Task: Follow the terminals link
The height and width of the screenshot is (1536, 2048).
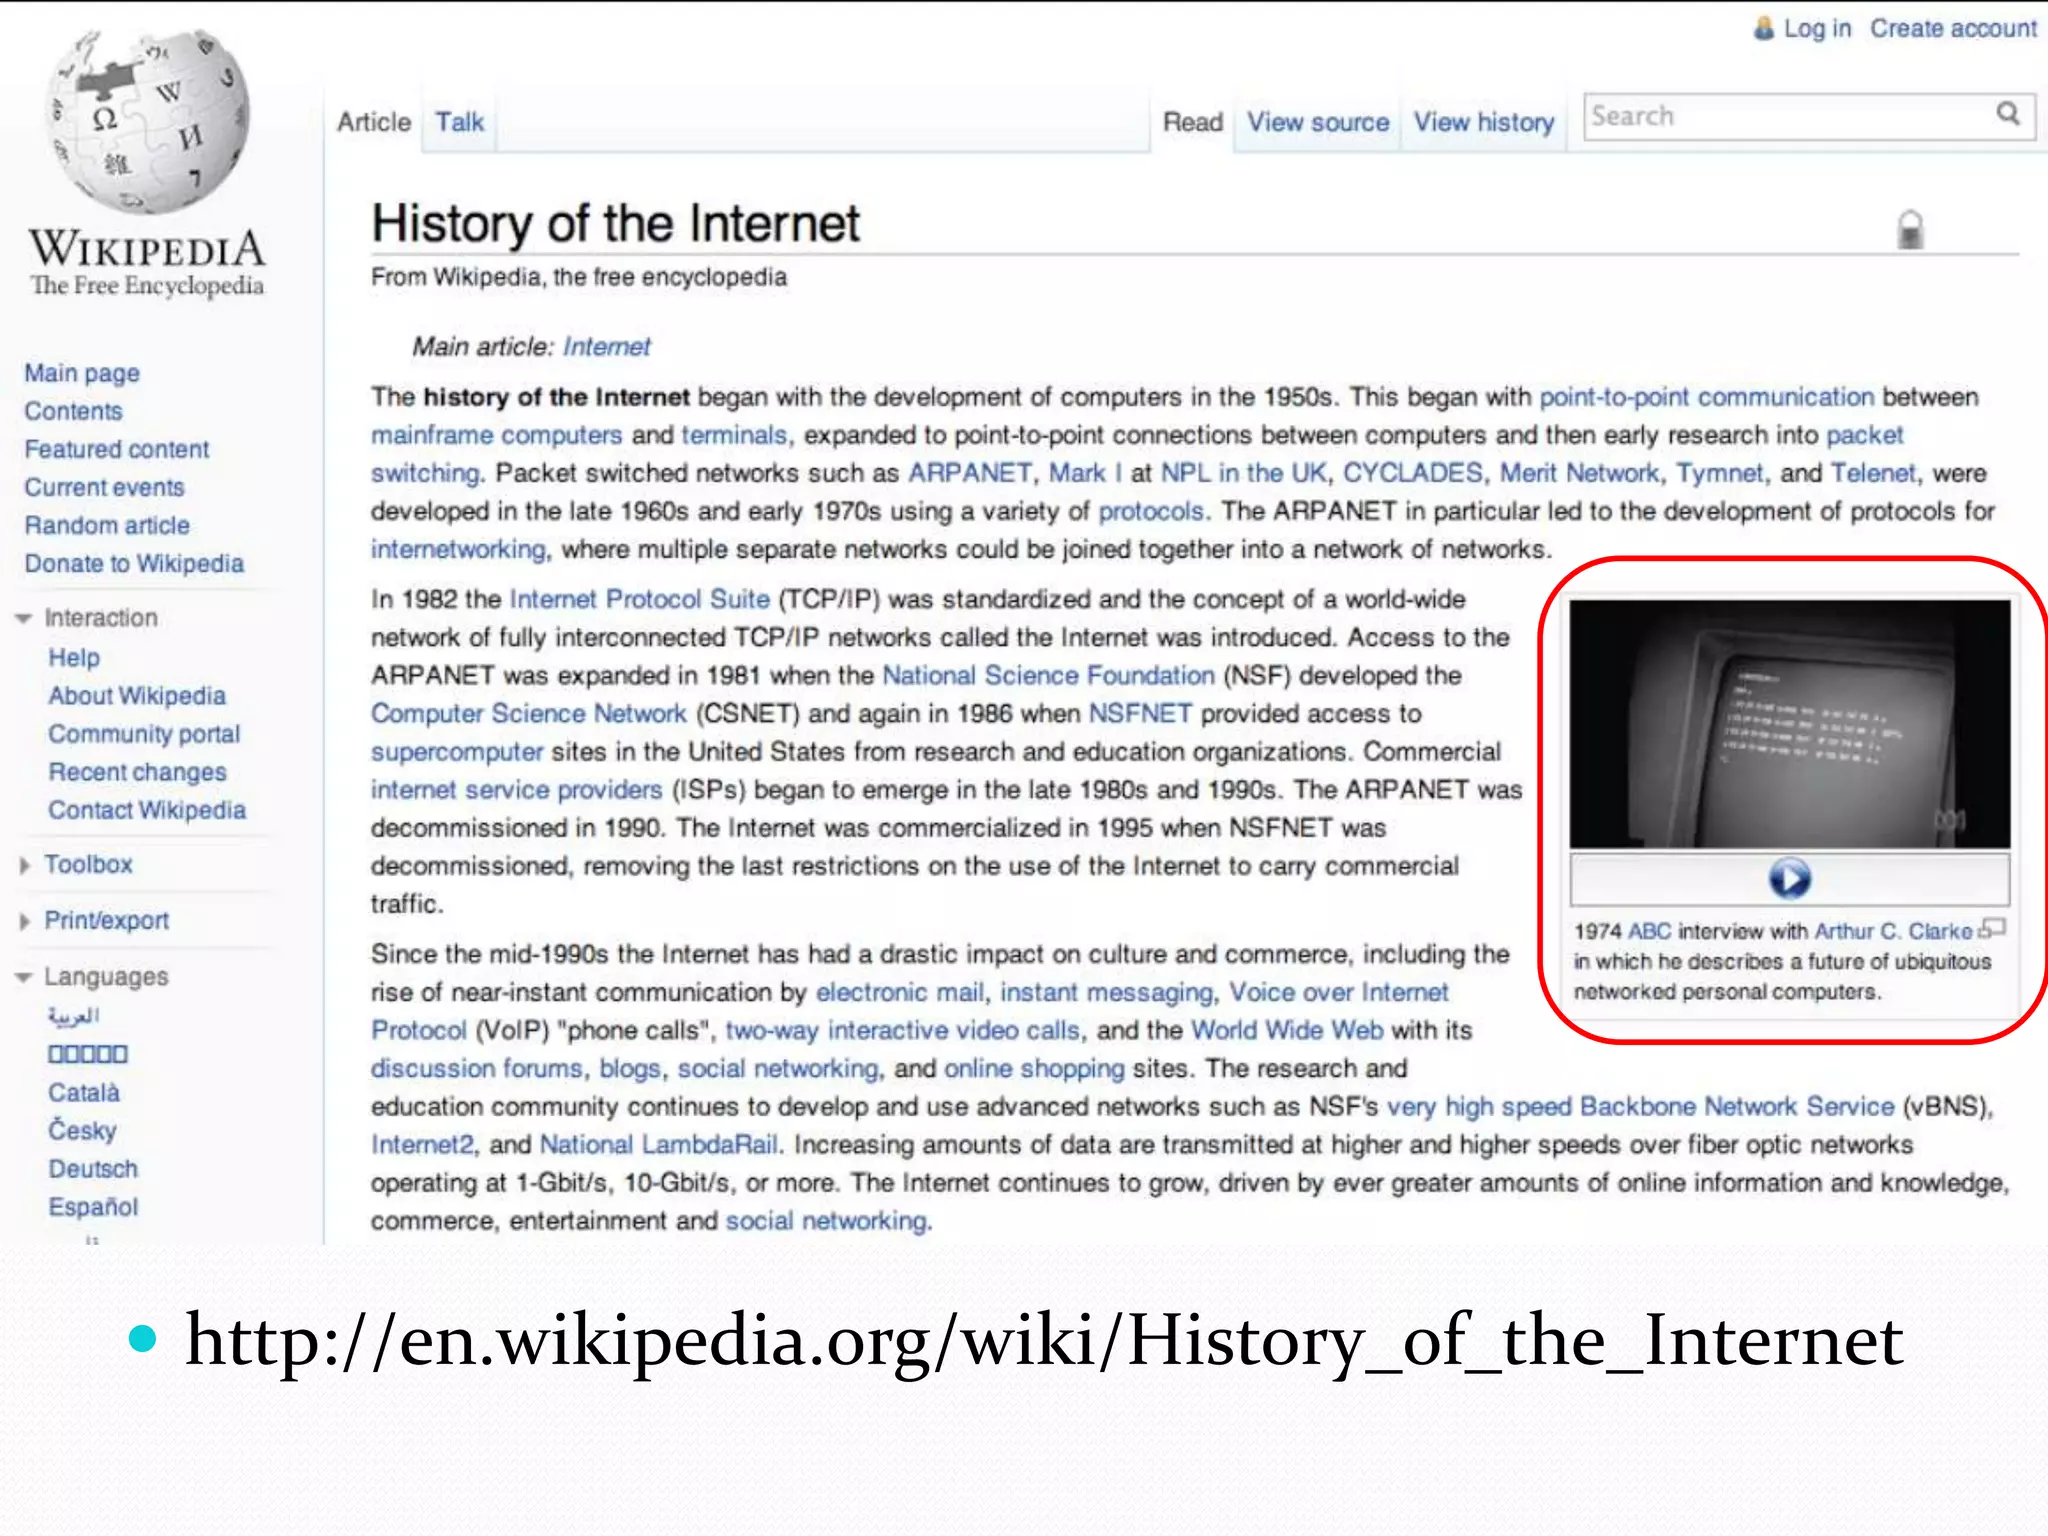Action: coord(734,435)
